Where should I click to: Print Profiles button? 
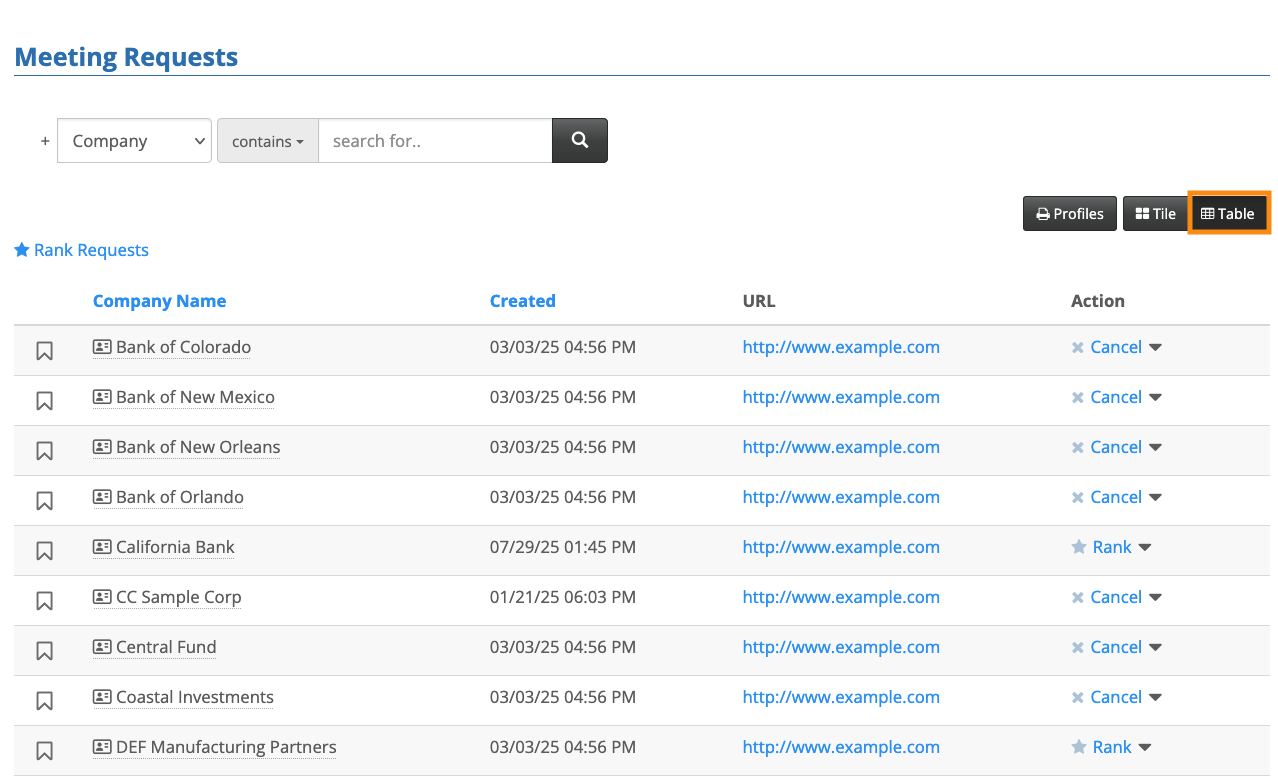(x=1069, y=214)
